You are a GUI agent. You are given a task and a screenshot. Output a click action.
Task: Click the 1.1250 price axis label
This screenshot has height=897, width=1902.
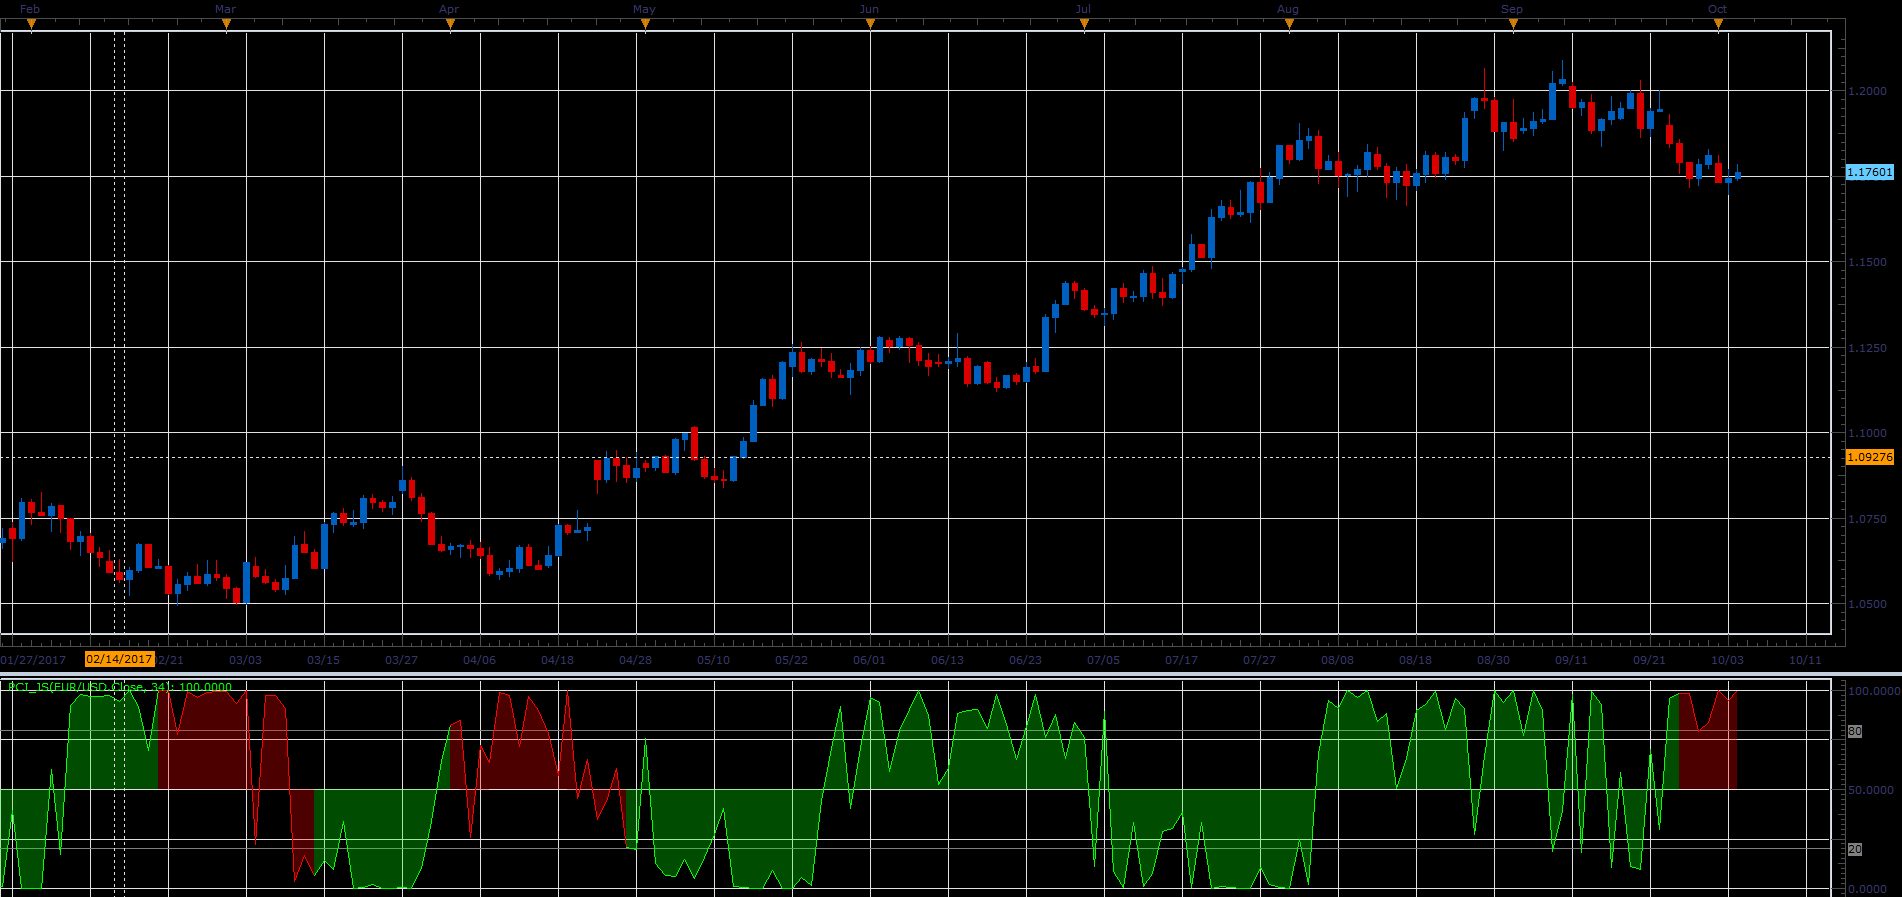click(1868, 348)
